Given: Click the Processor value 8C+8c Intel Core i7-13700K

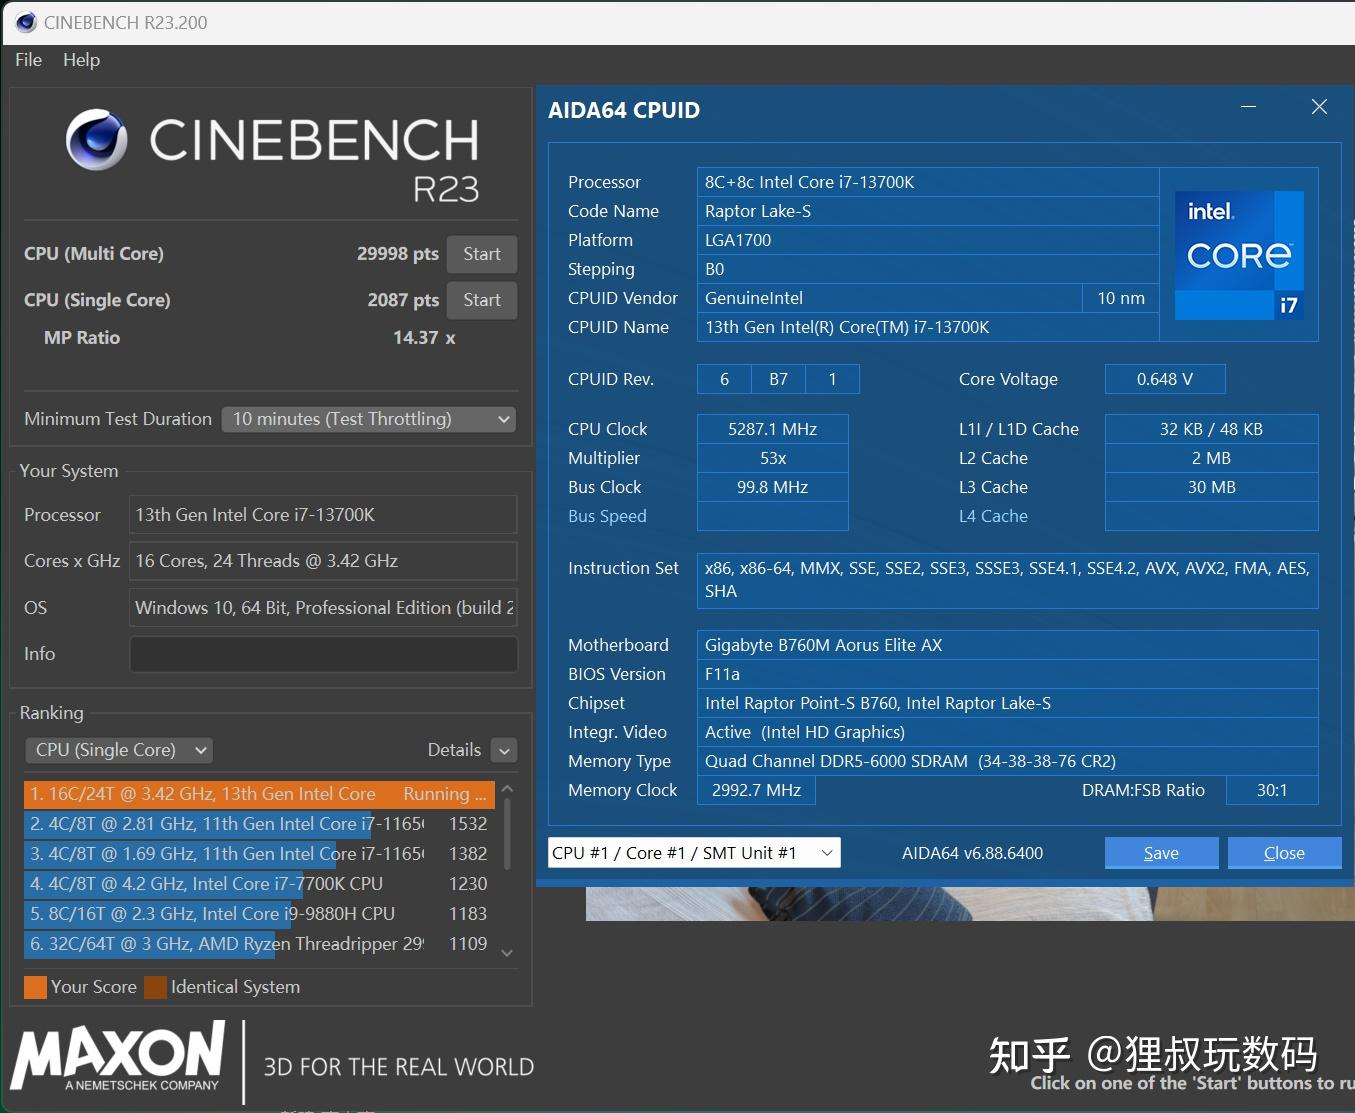Looking at the screenshot, I should point(928,182).
